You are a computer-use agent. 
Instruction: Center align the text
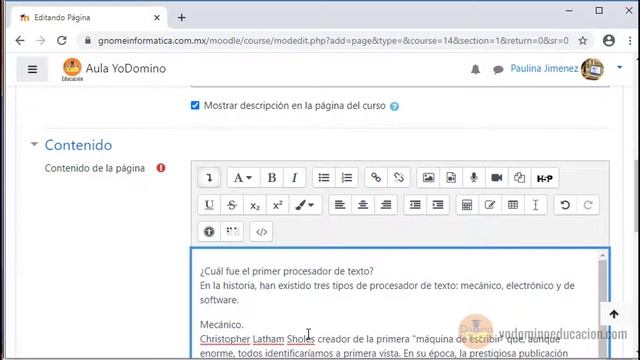point(363,204)
